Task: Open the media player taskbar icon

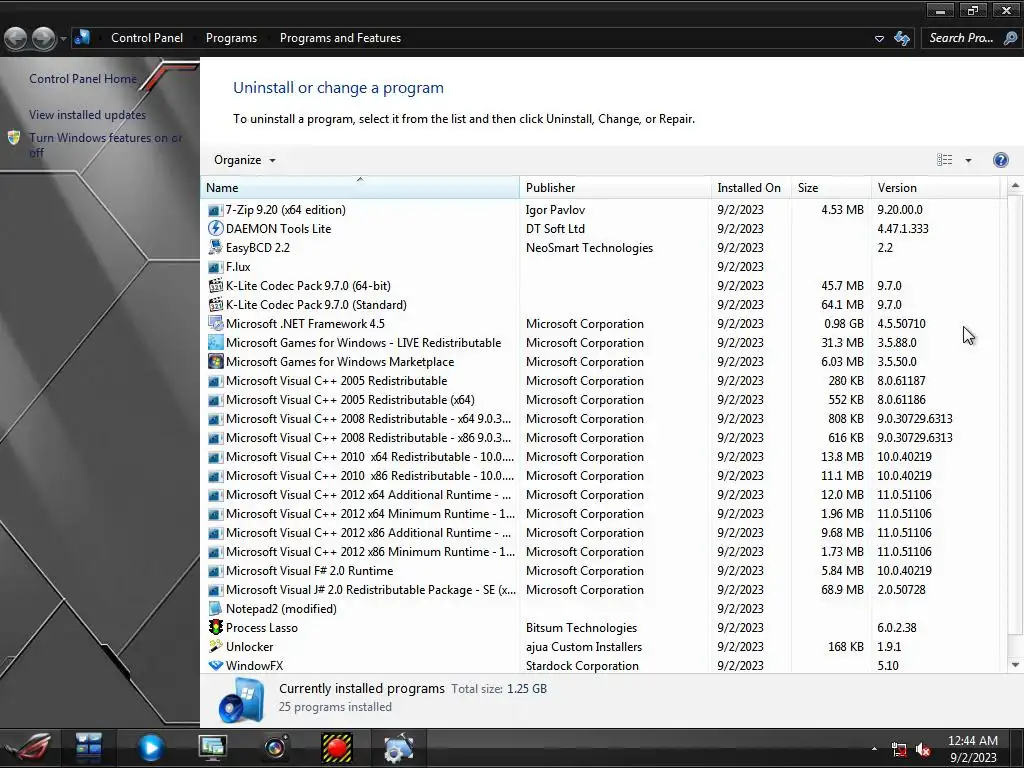Action: point(150,748)
